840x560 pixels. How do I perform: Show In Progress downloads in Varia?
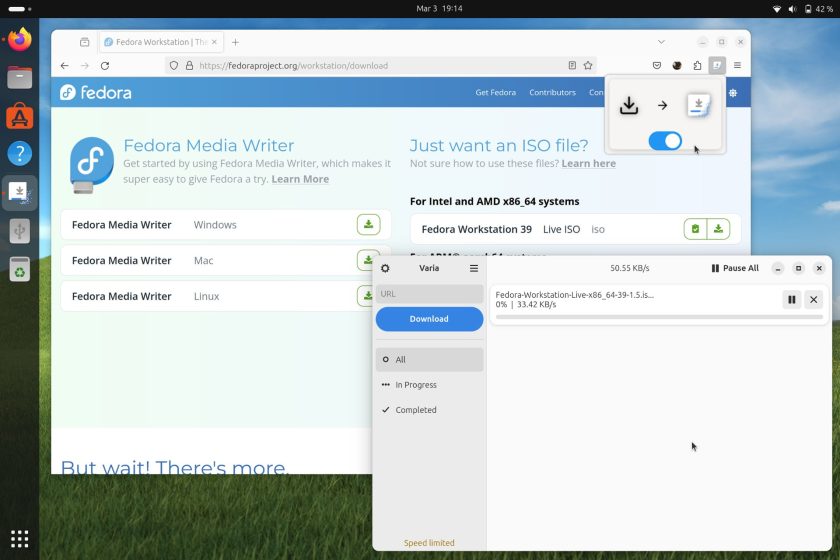[429, 385]
